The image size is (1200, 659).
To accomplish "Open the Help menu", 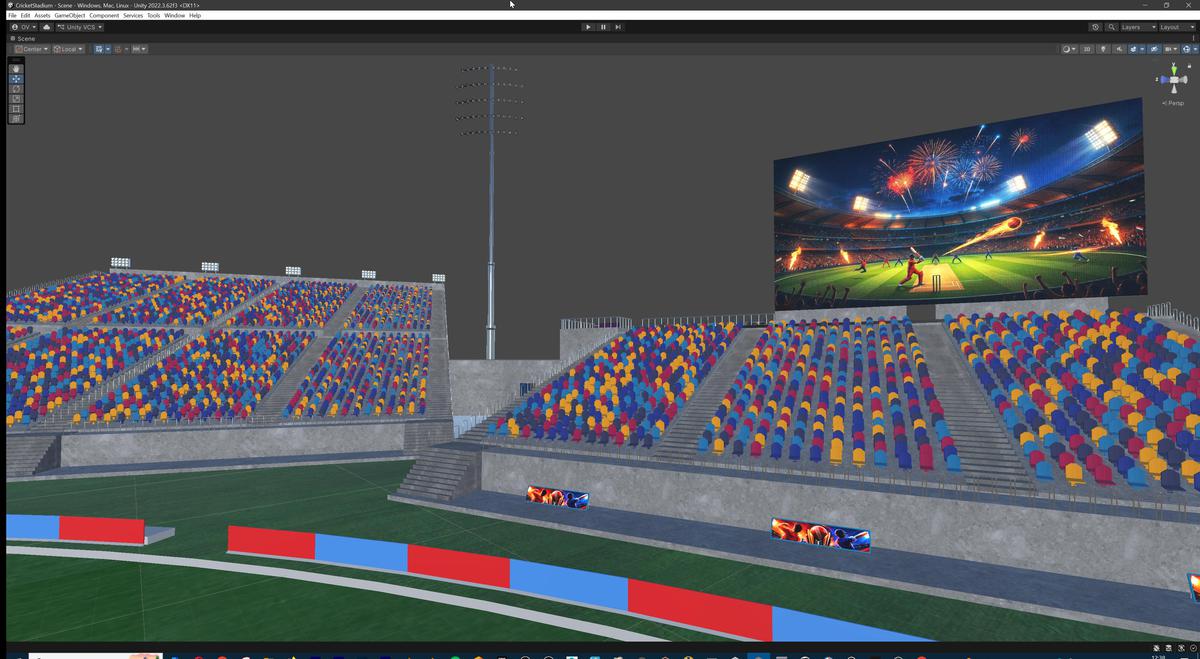I will [195, 15].
